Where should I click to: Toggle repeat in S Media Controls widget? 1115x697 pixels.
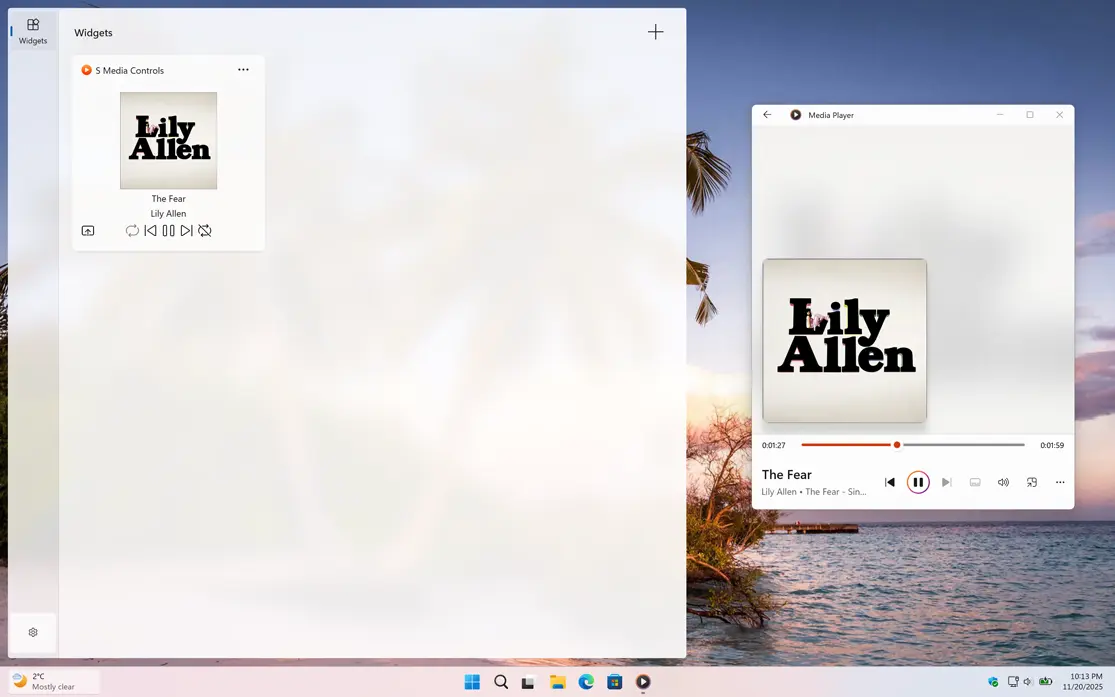point(132,231)
